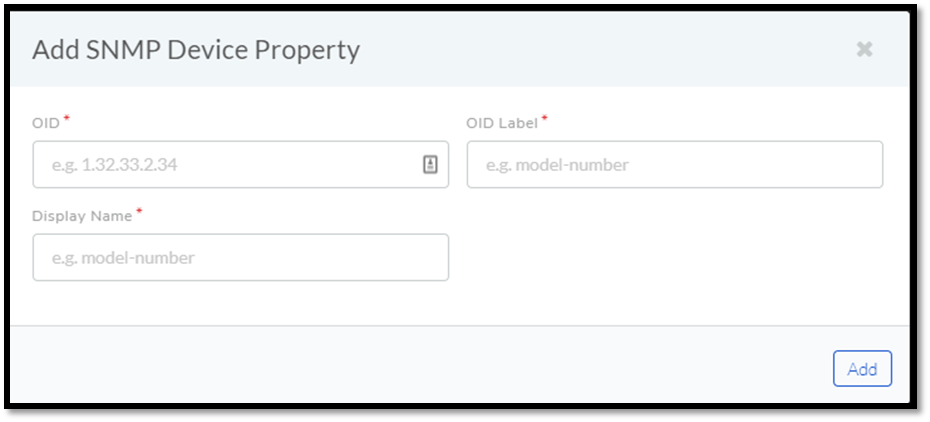Screen dimensions: 930x422
Task: Click the OID field label text
Action: [x=46, y=123]
